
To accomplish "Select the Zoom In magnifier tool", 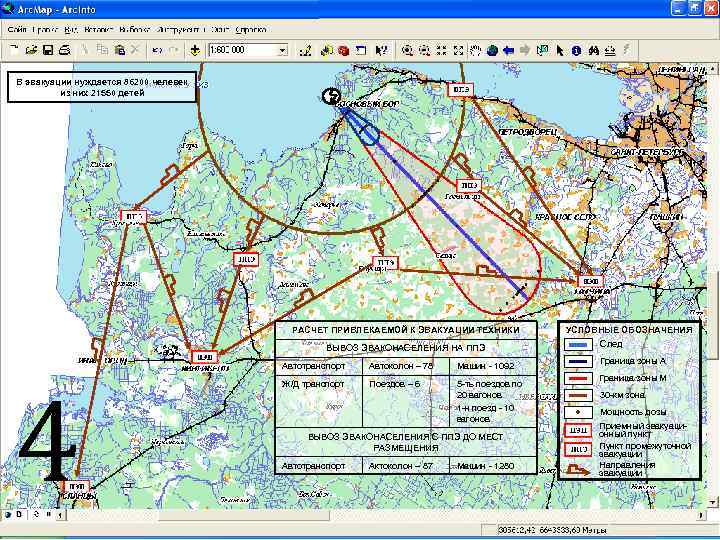I will [407, 51].
